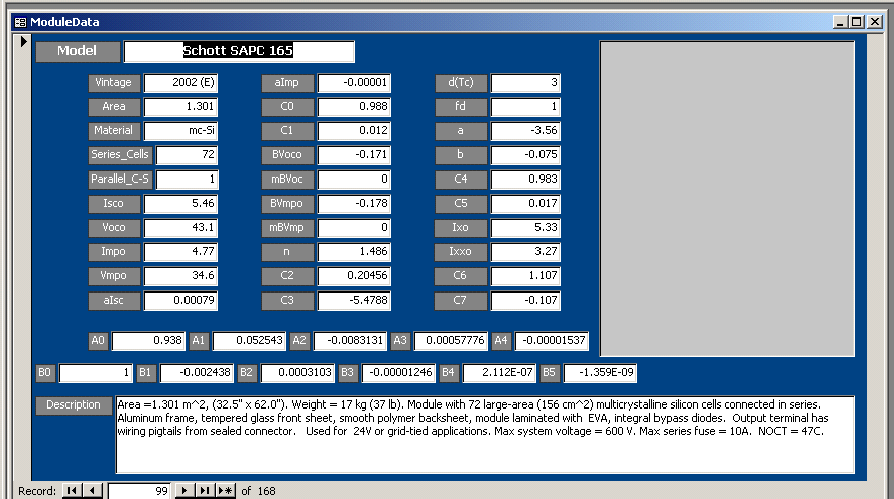The width and height of the screenshot is (894, 499).
Task: Edit the A3 field value 0.00057776
Action: 450,341
